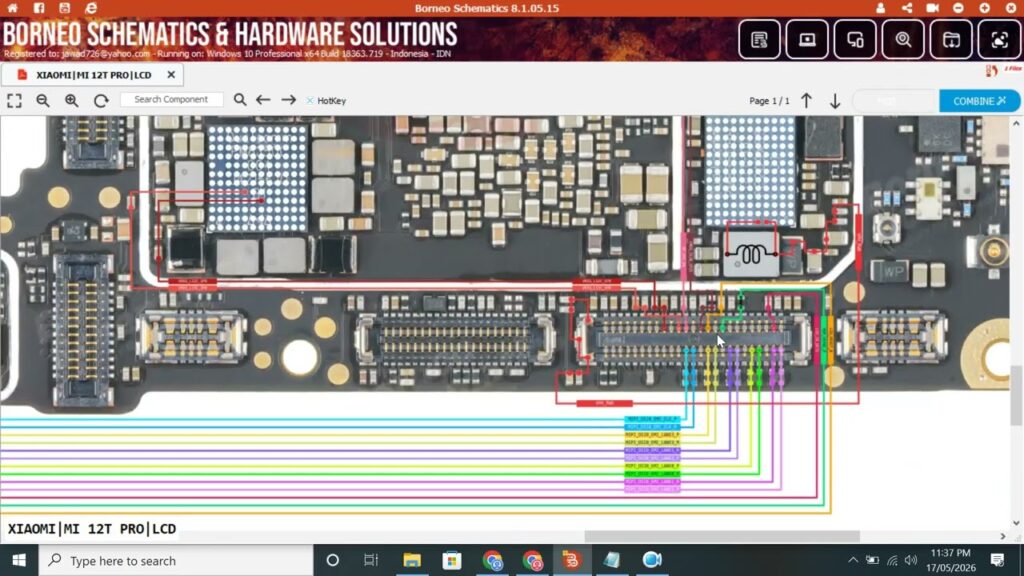This screenshot has height=576, width=1024.
Task: Toggle fullscreen view icon
Action: click(14, 101)
